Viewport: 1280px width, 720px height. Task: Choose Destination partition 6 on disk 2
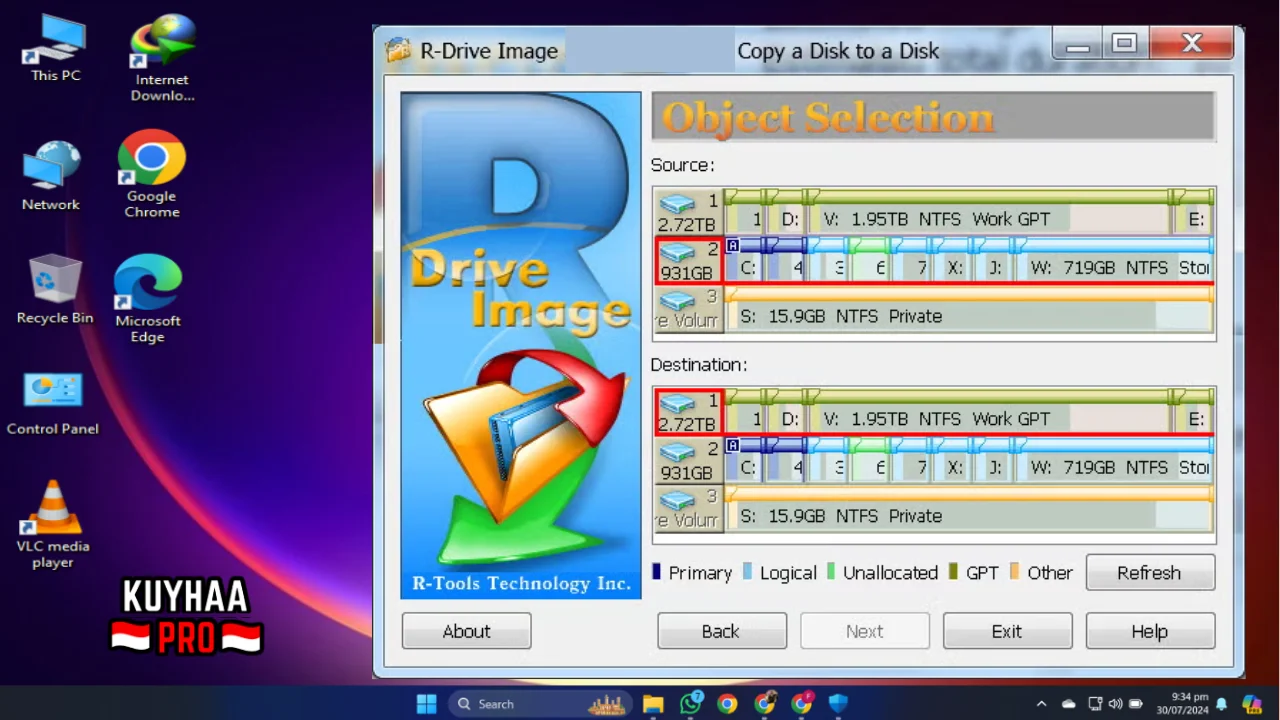(869, 460)
